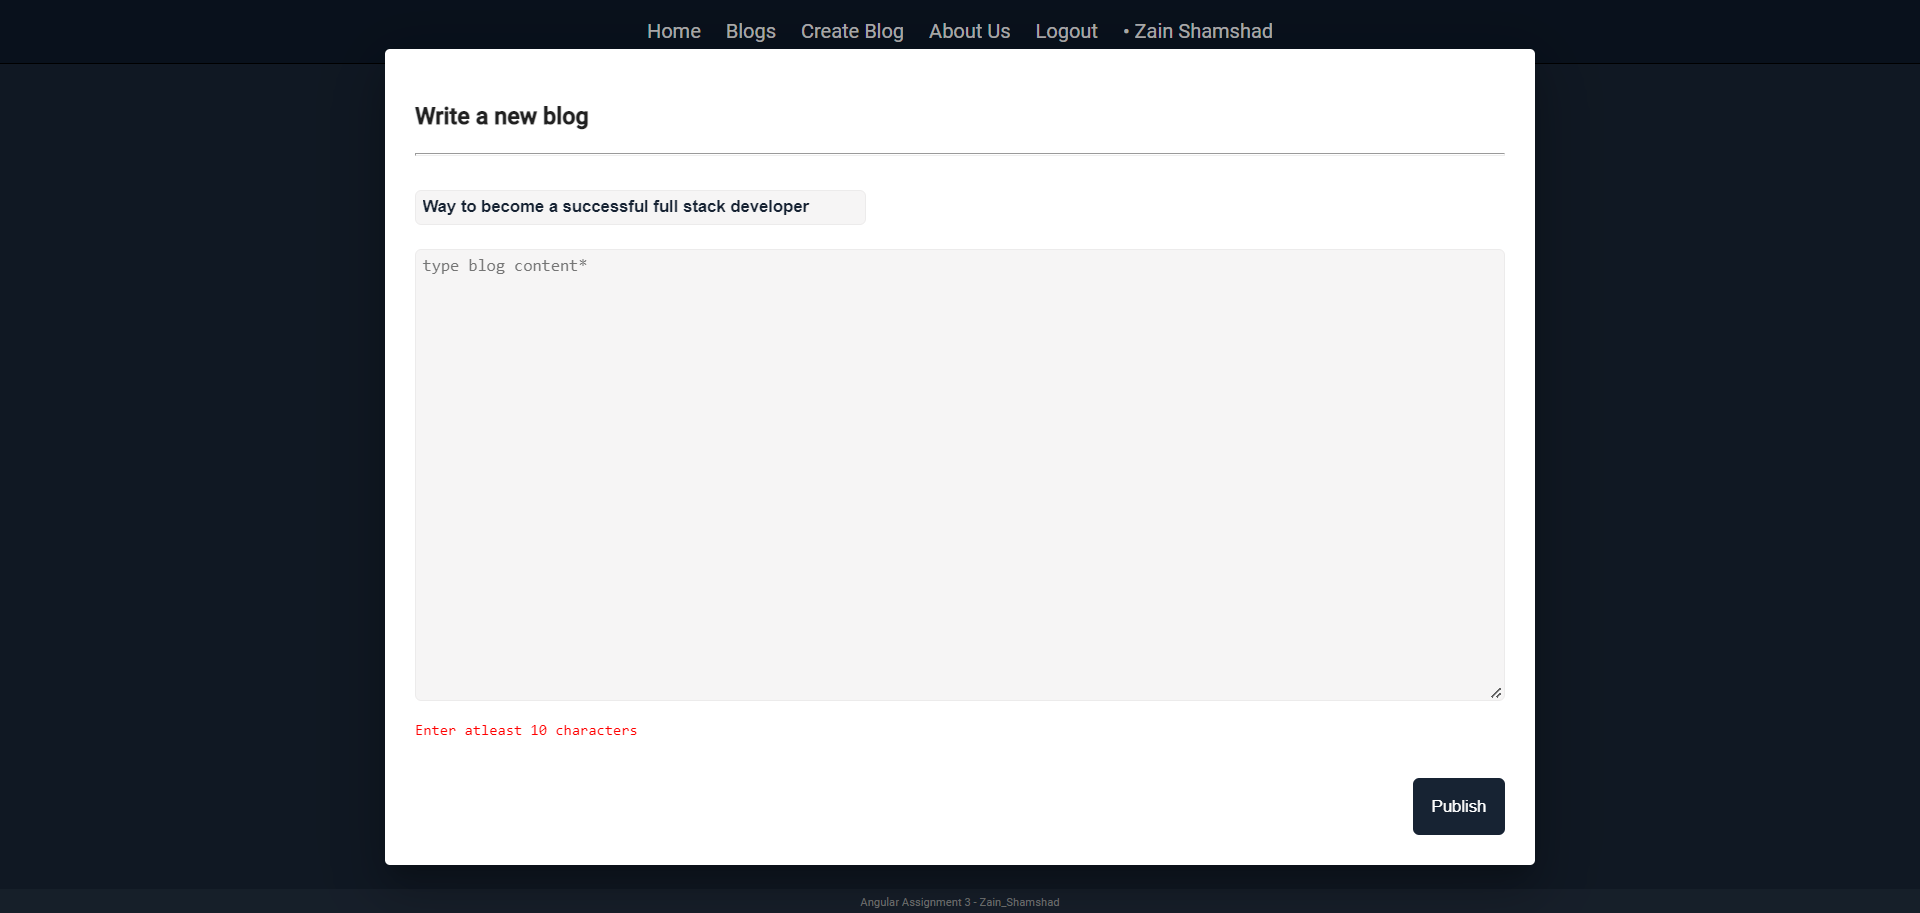
Task: Open the Home navigation link
Action: tap(673, 31)
